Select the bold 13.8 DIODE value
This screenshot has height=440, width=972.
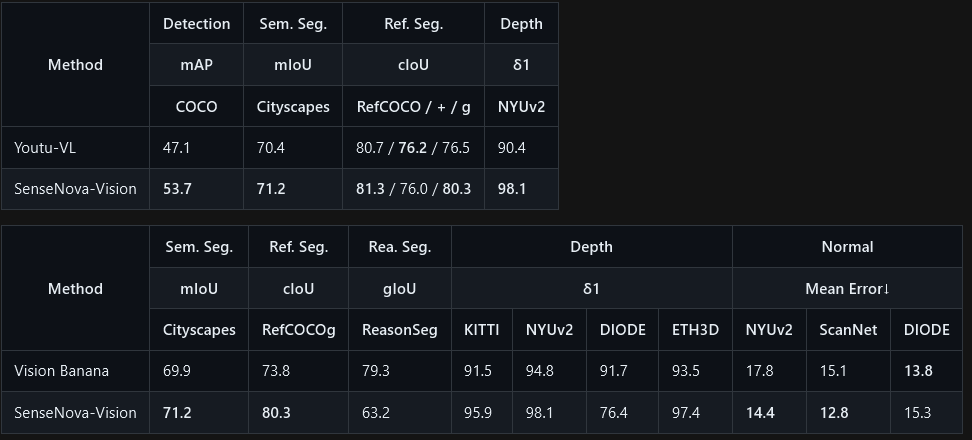coord(918,371)
